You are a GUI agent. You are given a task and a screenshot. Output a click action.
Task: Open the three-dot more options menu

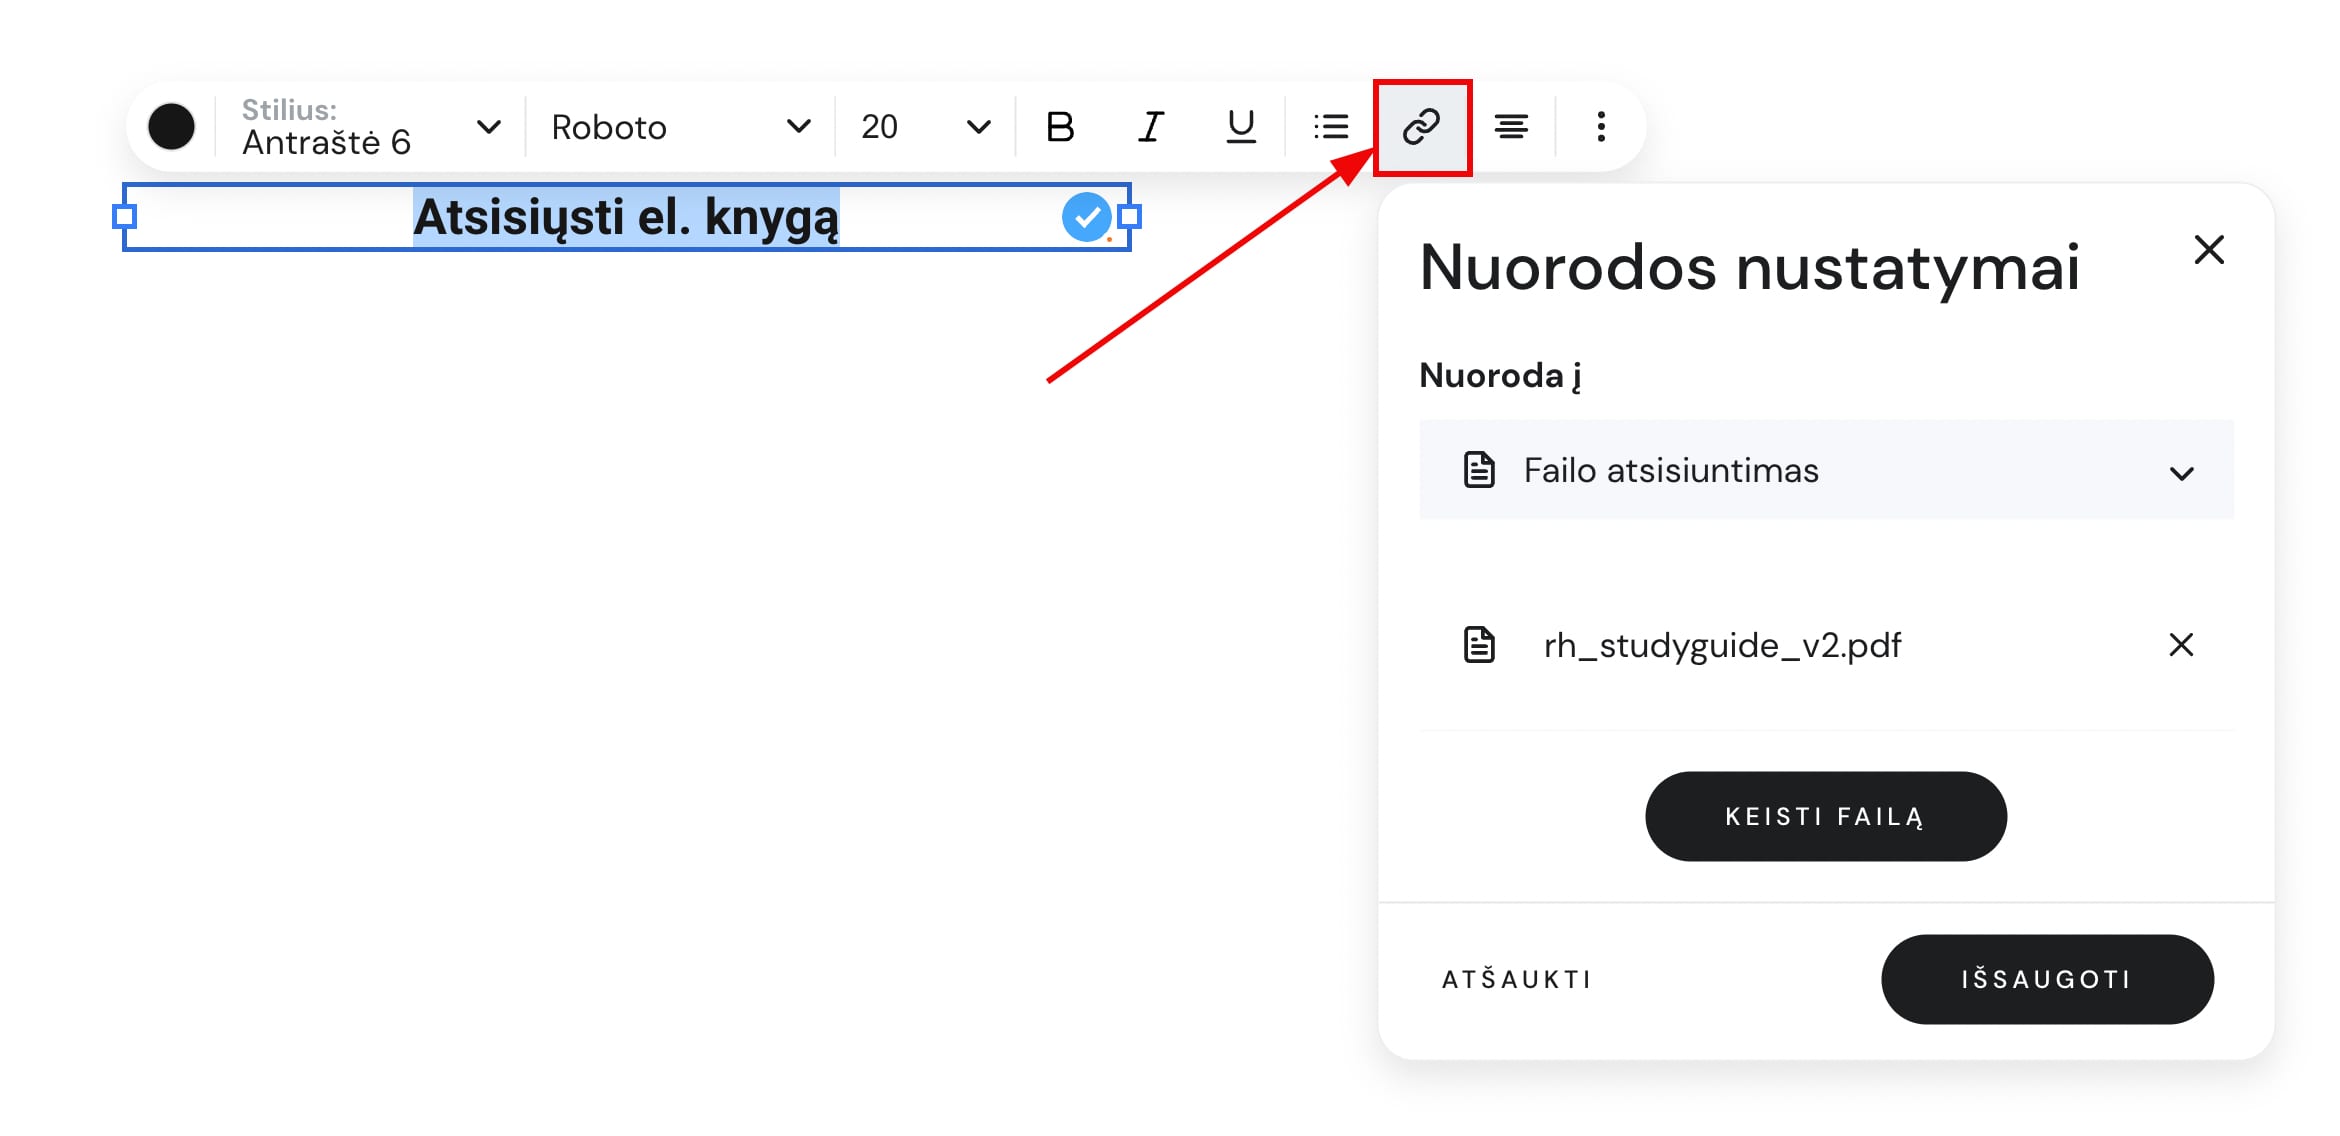coord(1601,127)
